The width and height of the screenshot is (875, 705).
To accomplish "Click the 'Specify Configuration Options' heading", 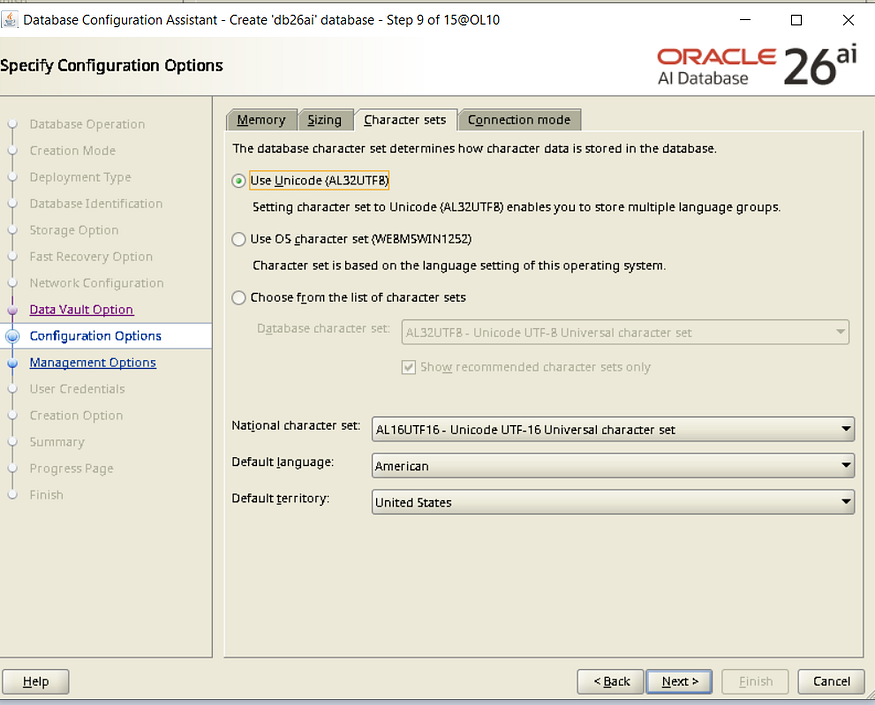I will (112, 66).
